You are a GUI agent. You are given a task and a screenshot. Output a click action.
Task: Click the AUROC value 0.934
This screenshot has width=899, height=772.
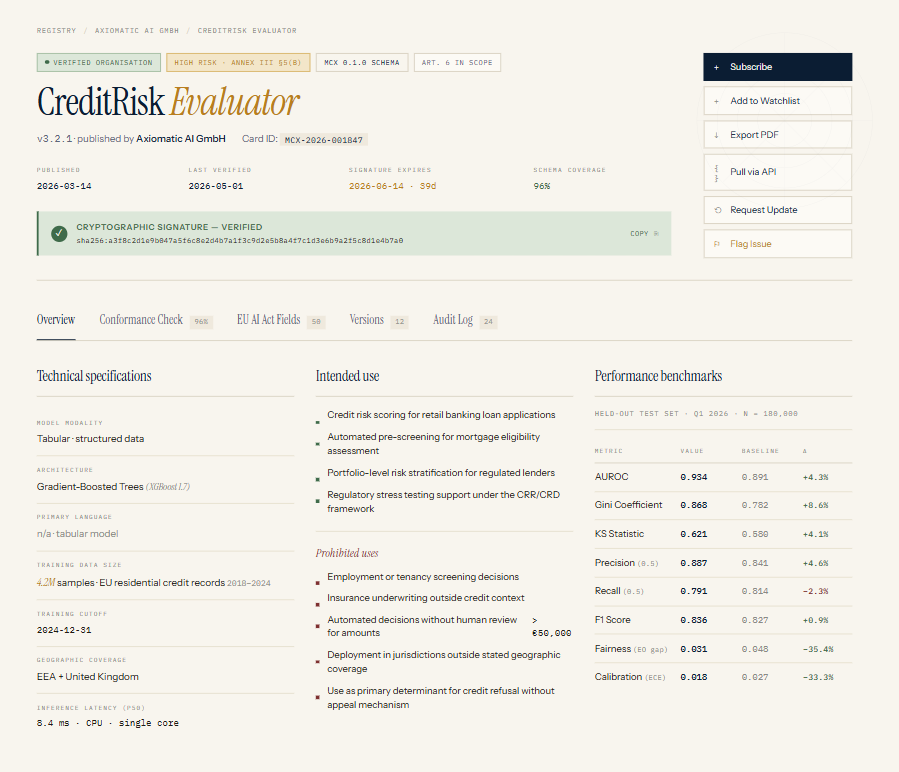coord(694,477)
